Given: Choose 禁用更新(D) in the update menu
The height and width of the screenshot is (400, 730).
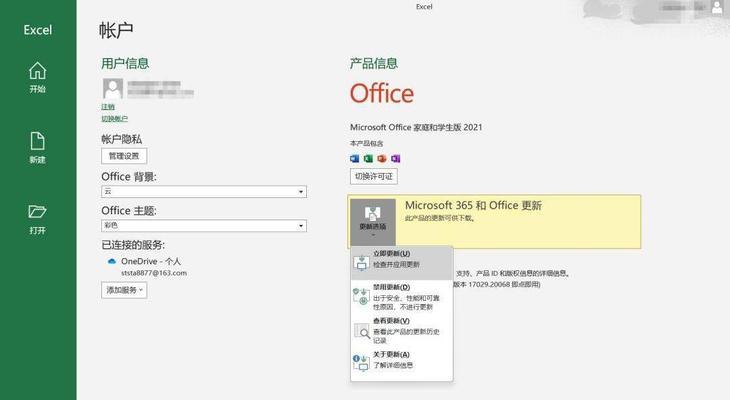Looking at the screenshot, I should coord(402,297).
